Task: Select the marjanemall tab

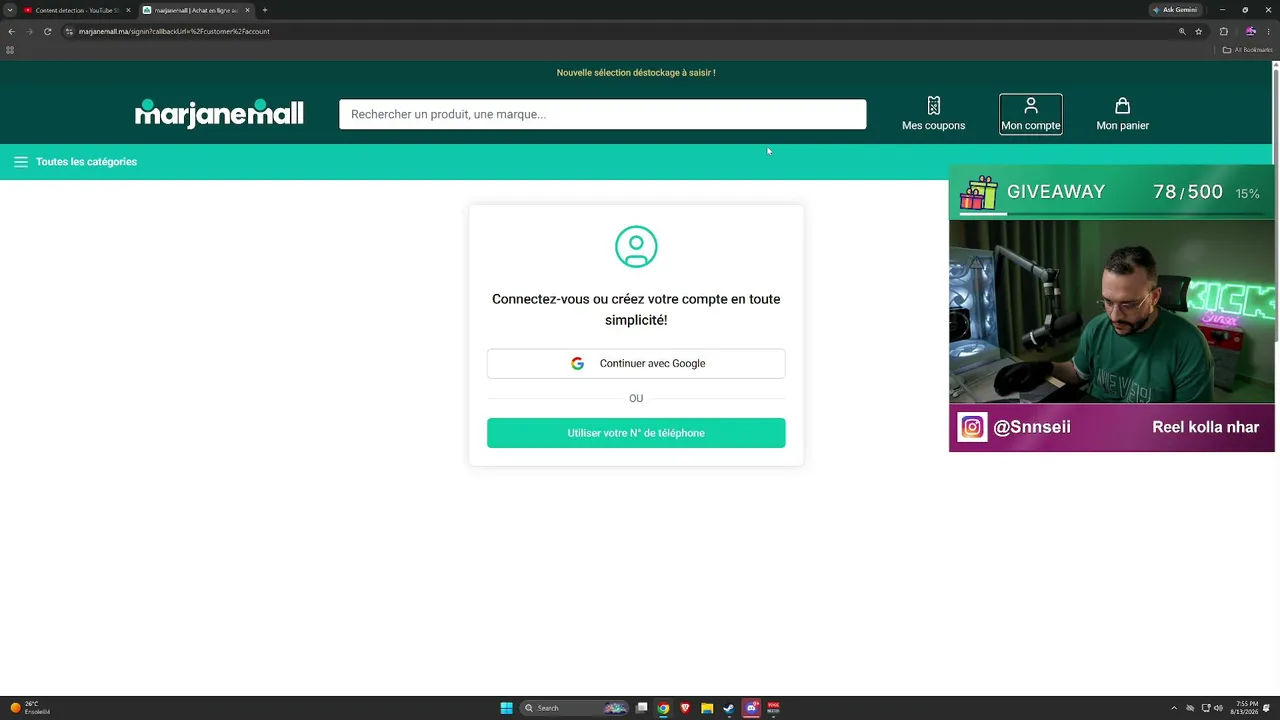Action: coord(195,10)
